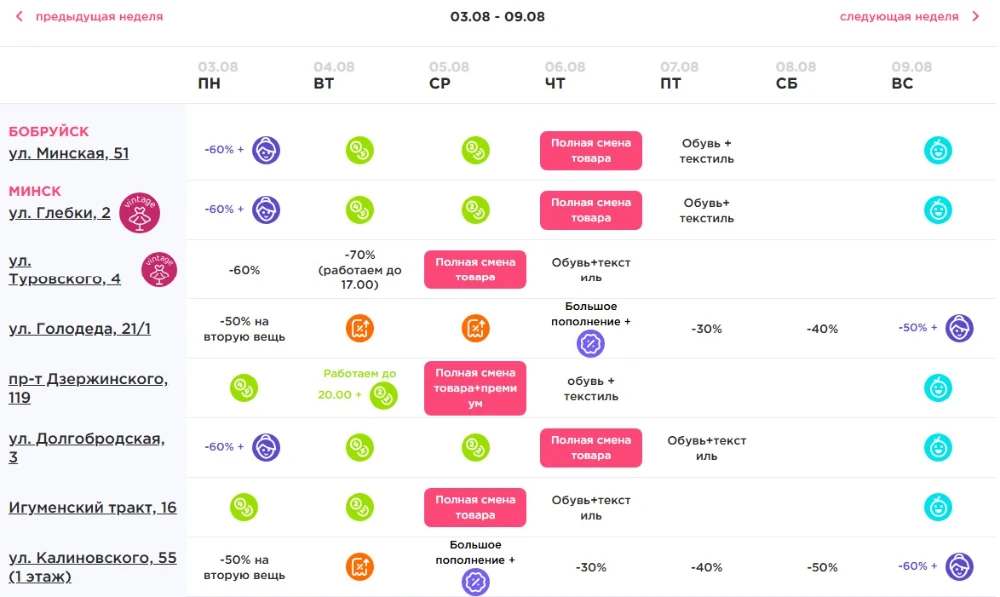Click the Thursday percent badge icon for ул. Голодеда
The width and height of the screenshot is (1000, 597).
pyautogui.click(x=591, y=344)
